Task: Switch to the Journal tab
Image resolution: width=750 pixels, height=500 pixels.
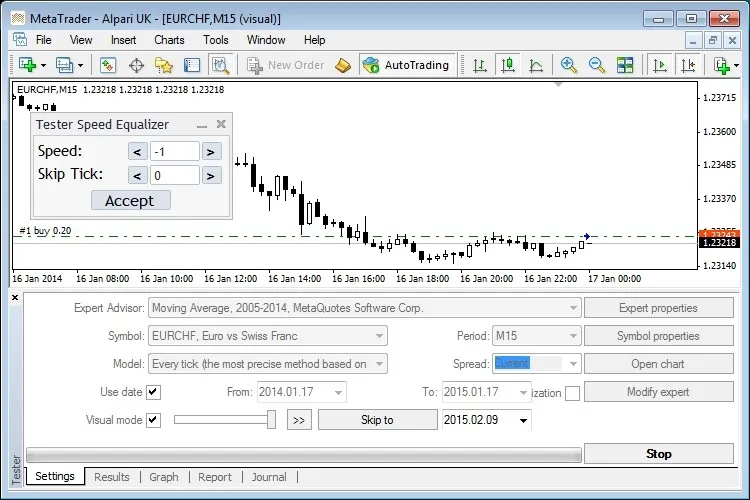Action: [x=269, y=477]
